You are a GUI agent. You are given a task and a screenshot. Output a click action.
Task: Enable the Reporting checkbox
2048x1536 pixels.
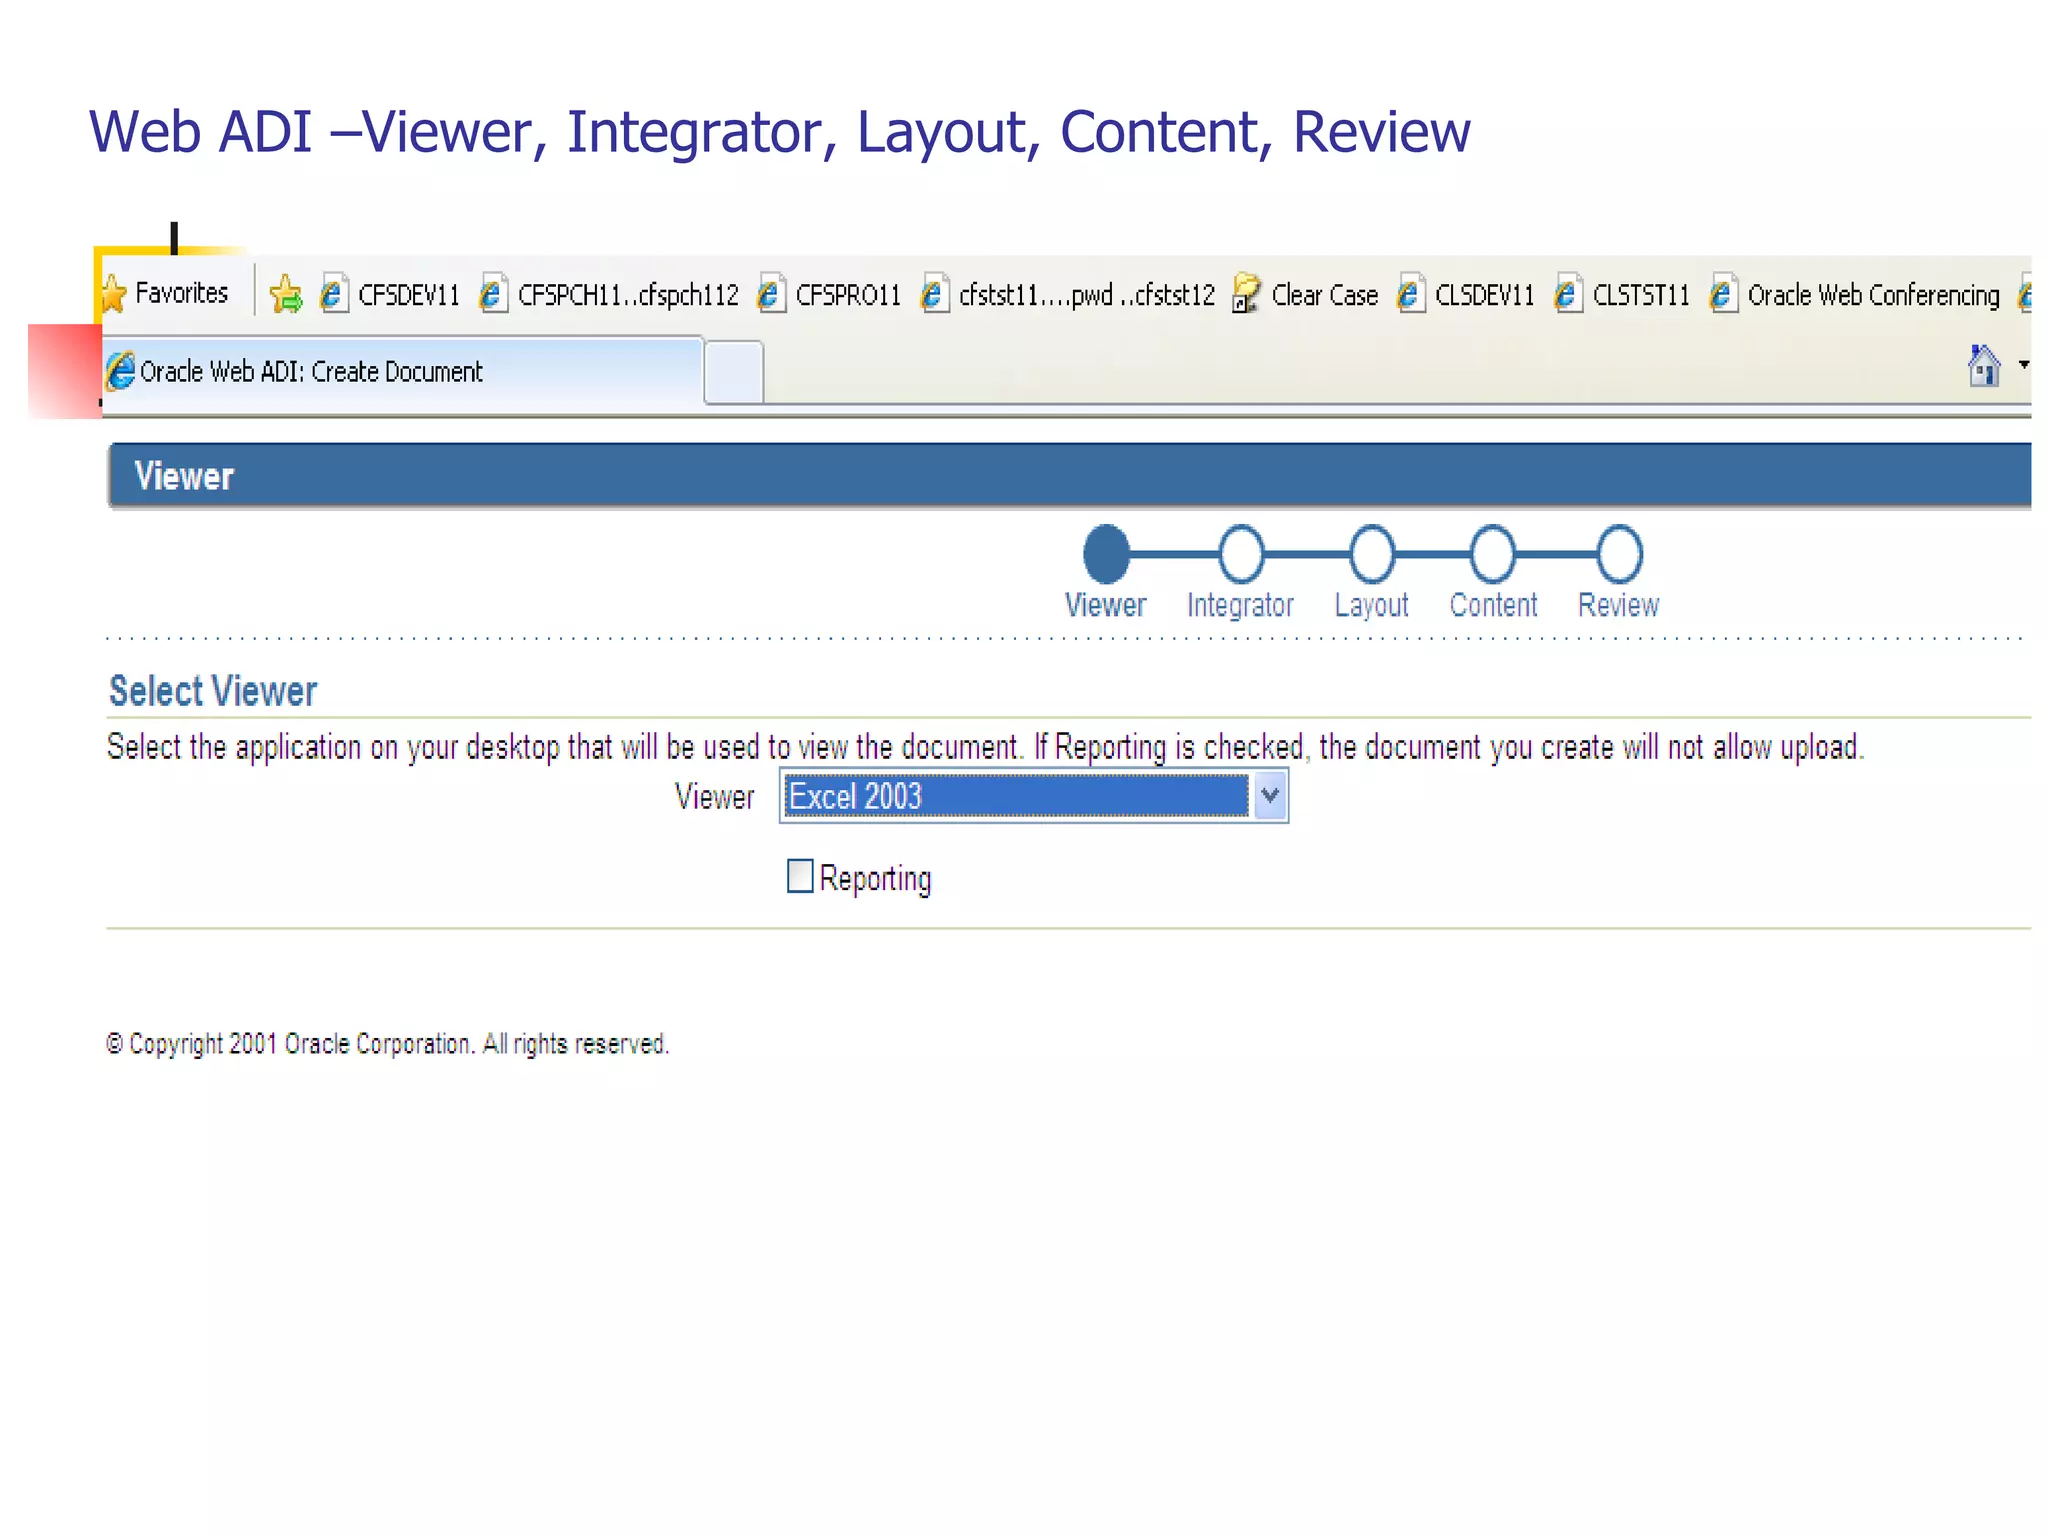point(800,876)
